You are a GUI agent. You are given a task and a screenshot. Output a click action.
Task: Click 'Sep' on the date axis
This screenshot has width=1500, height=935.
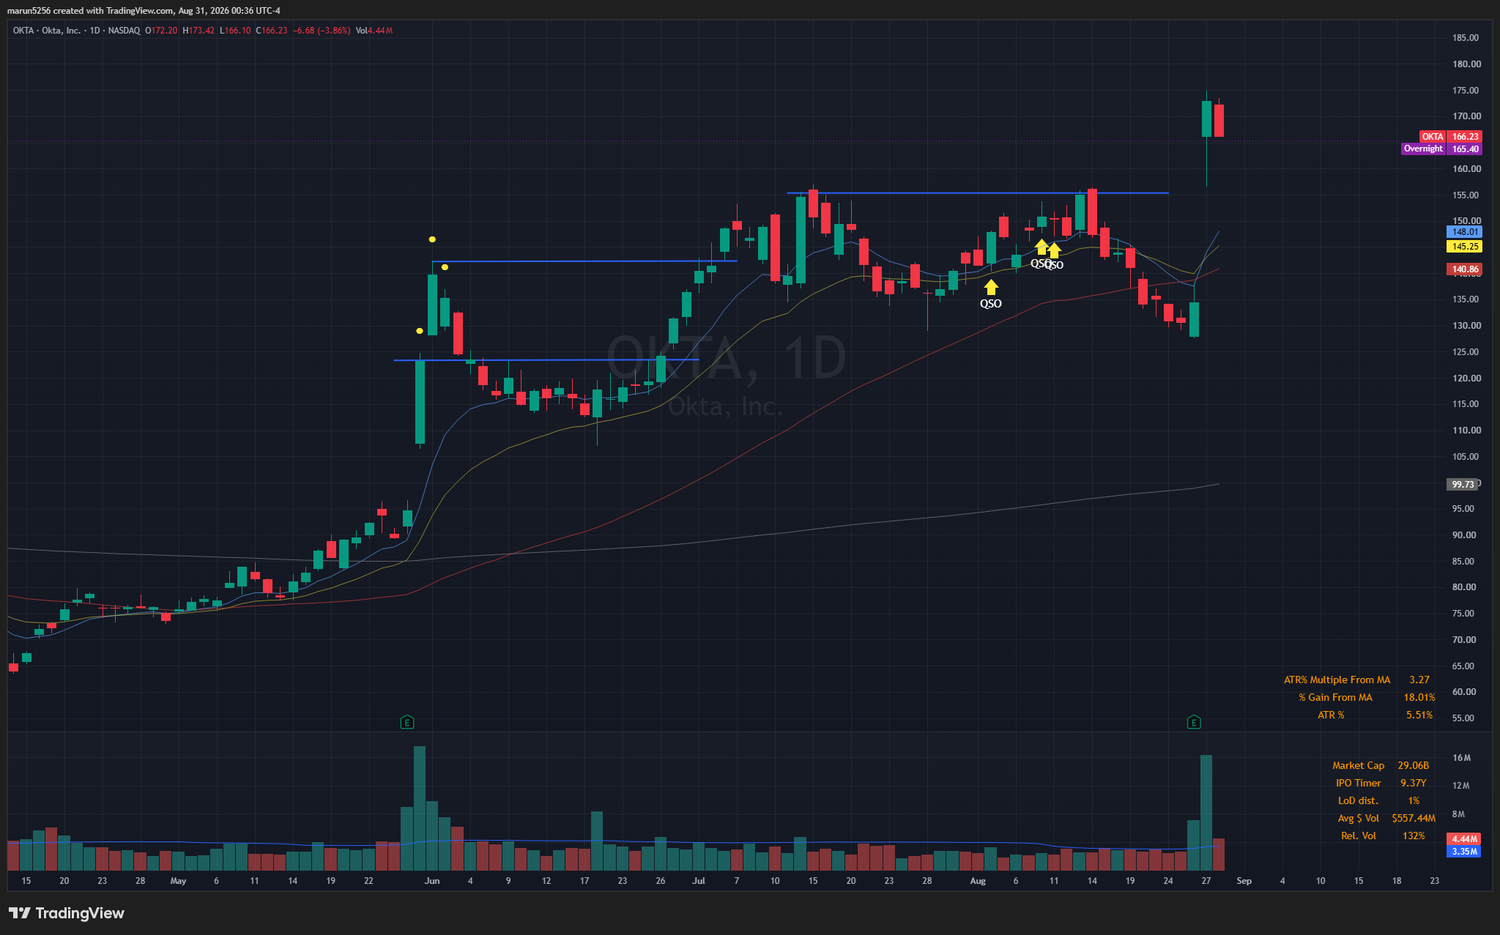[1244, 881]
